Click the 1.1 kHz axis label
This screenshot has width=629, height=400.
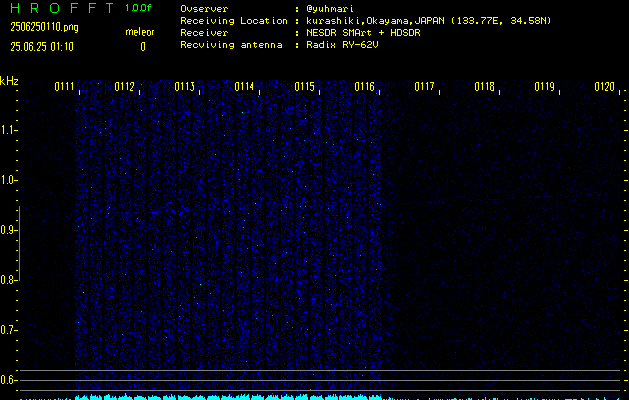pos(7,130)
